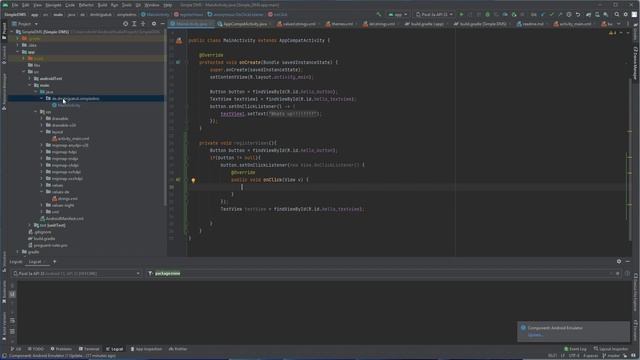Open the Pixel 3a API device dropdown in toolbar

tap(434, 14)
